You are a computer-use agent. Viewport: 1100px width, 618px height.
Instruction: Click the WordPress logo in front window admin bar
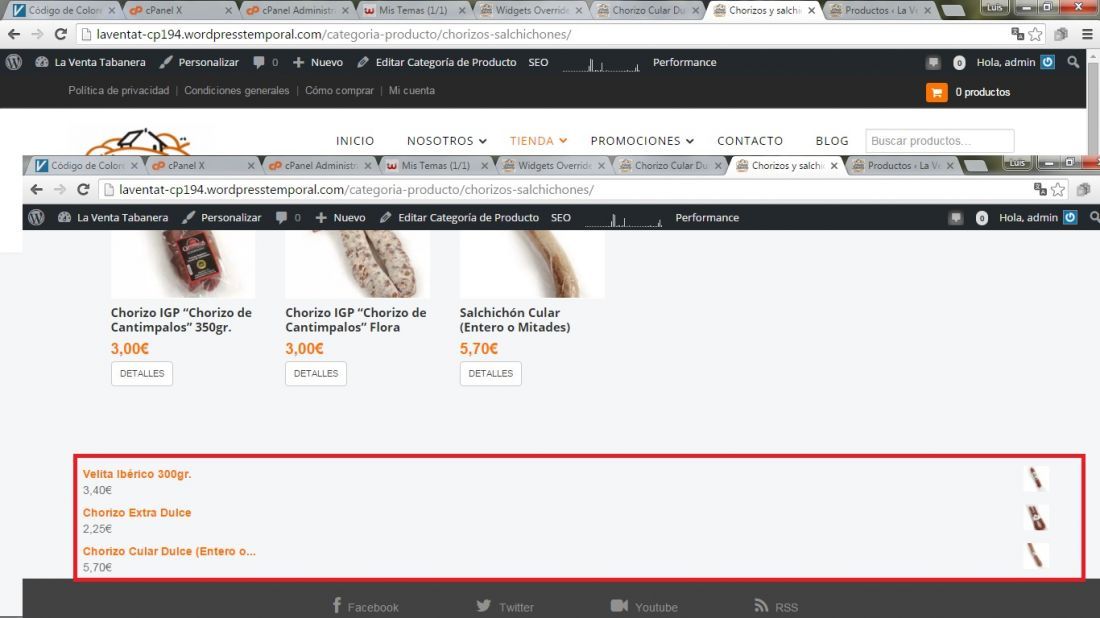click(x=36, y=217)
